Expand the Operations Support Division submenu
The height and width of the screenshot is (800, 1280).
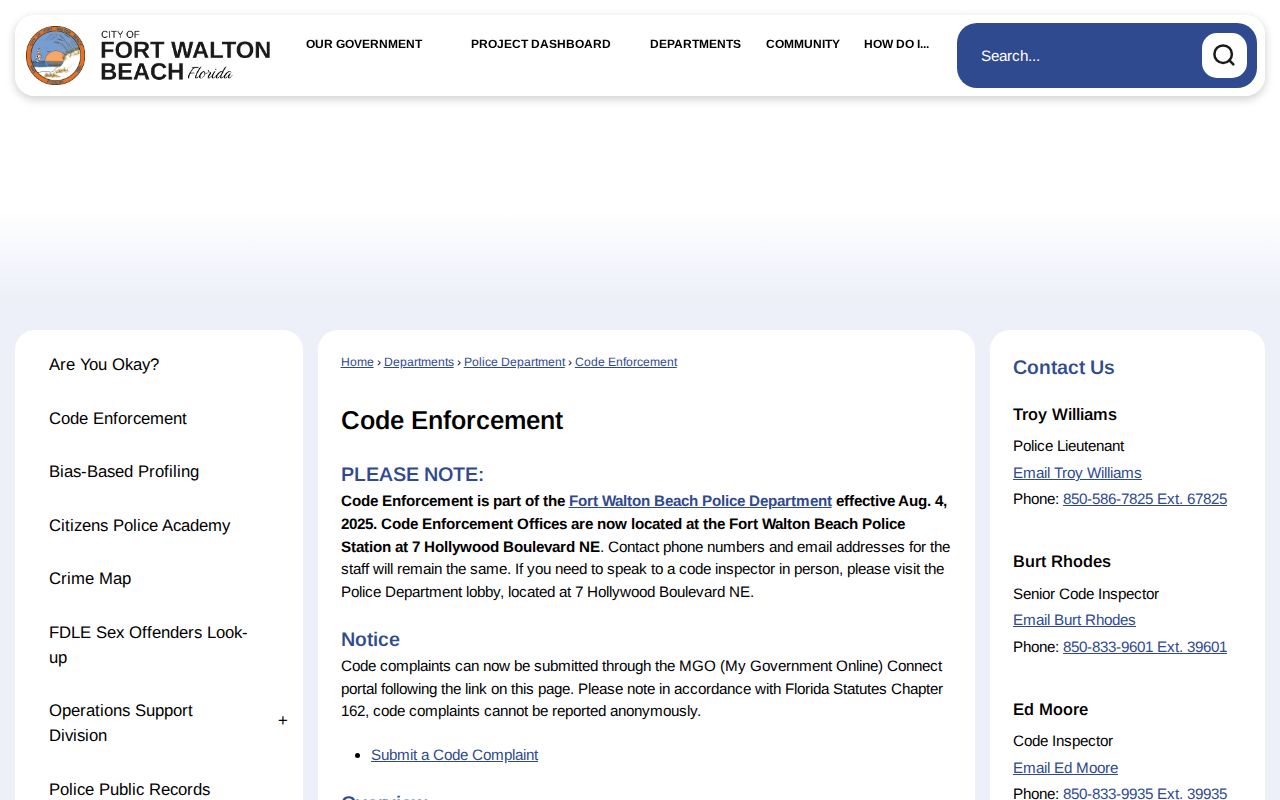(x=283, y=721)
